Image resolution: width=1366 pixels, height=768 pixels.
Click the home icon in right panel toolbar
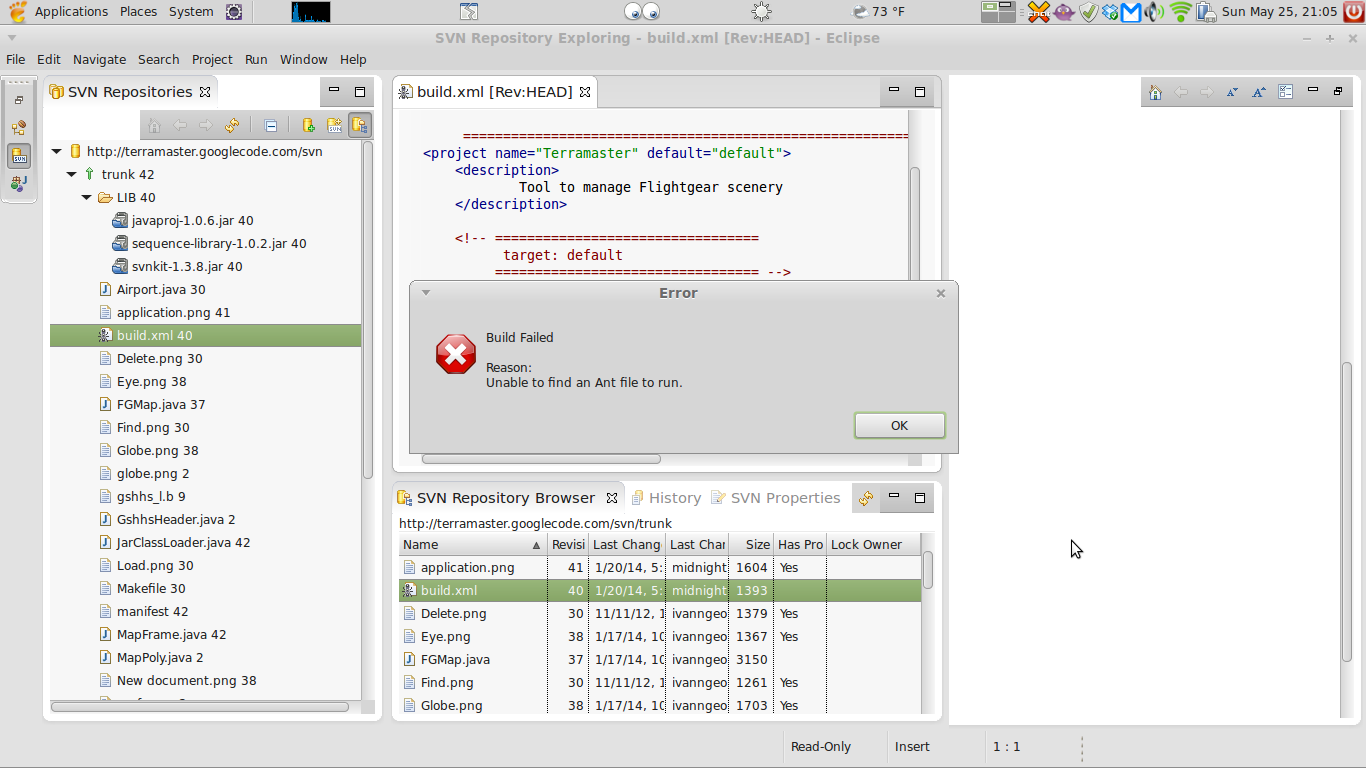pyautogui.click(x=1155, y=92)
